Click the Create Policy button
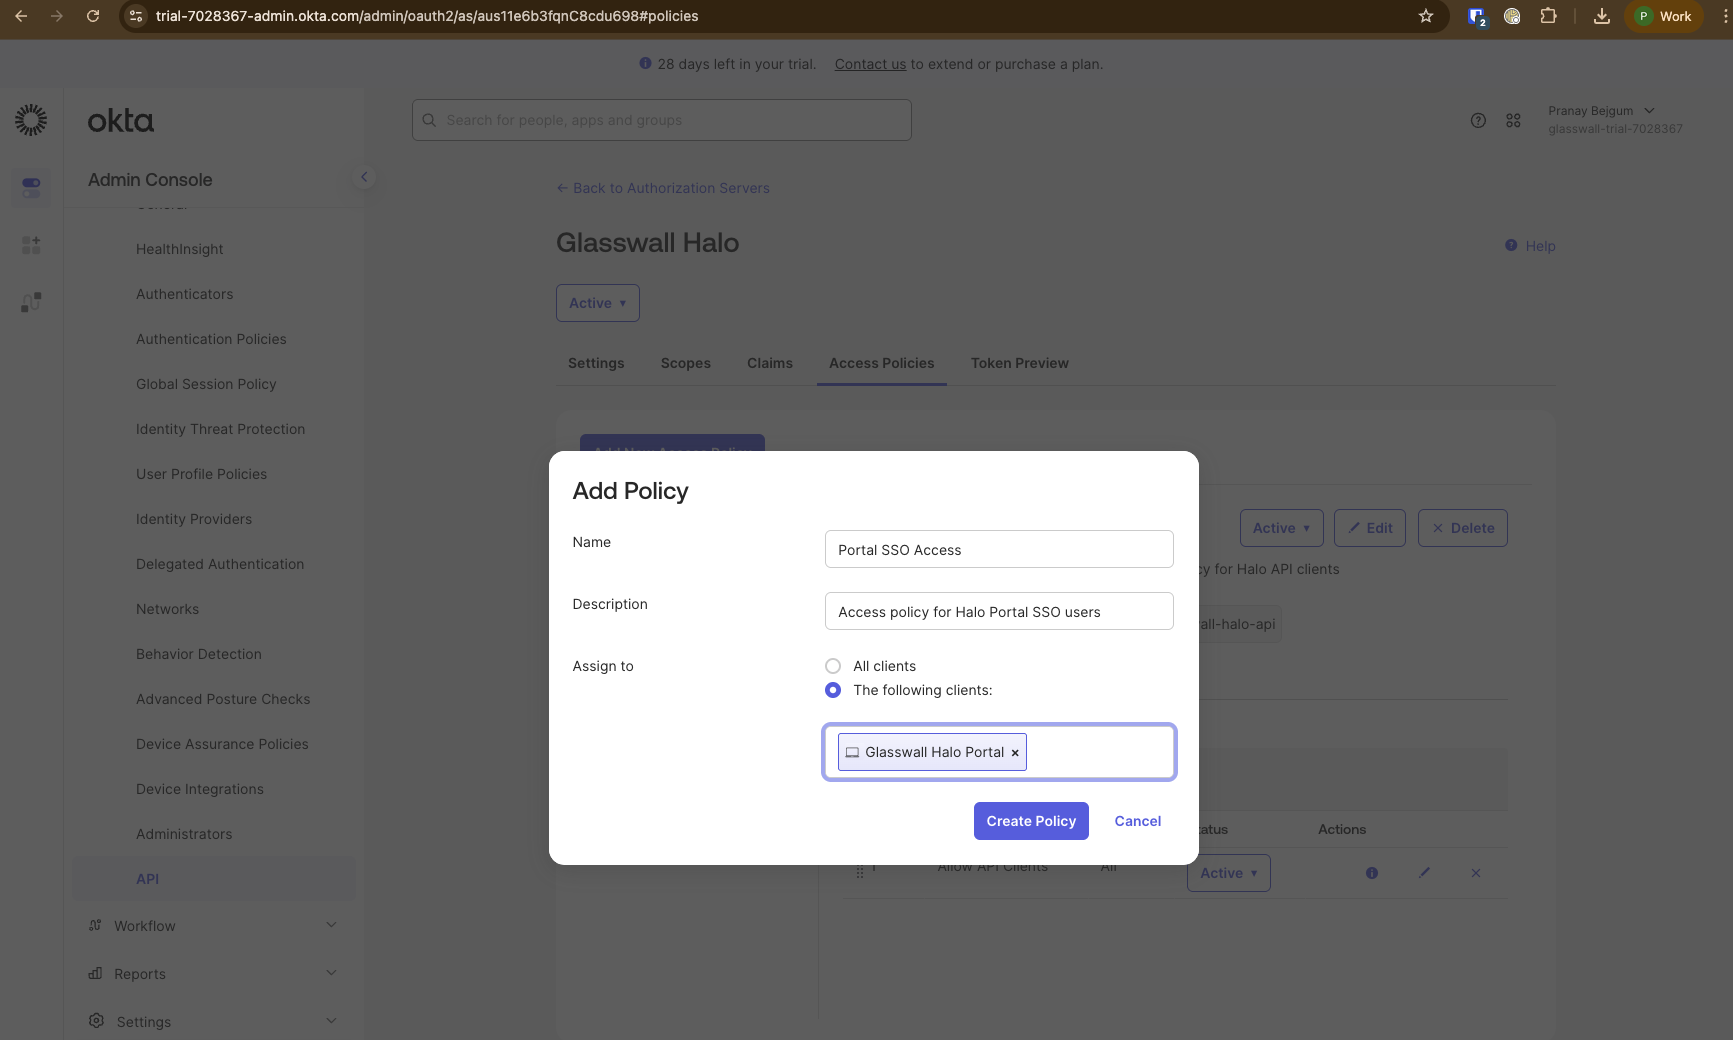Image resolution: width=1733 pixels, height=1040 pixels. coord(1031,821)
